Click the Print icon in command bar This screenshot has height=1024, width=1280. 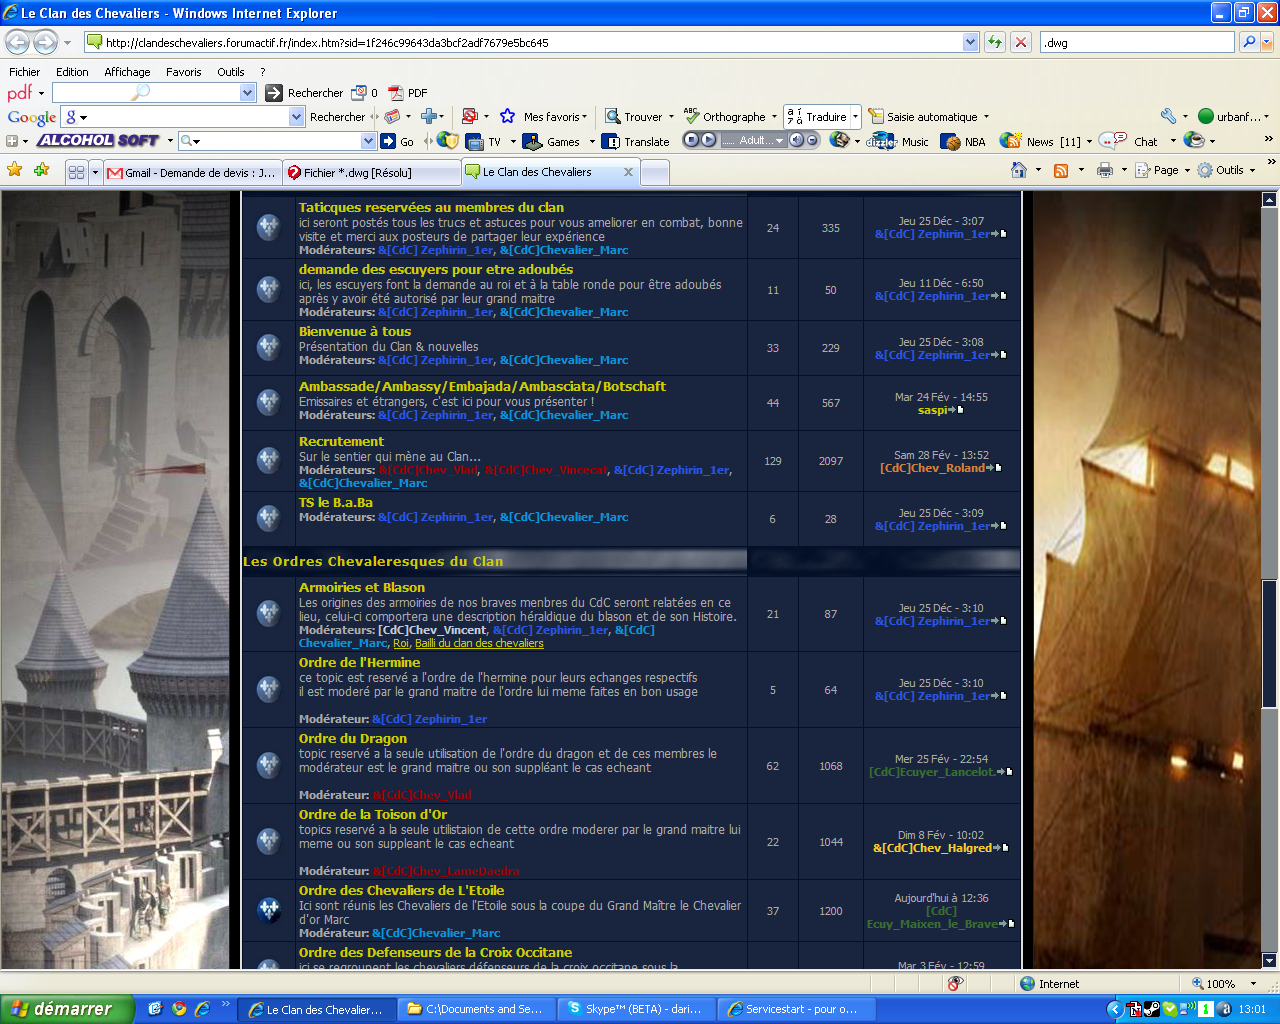1104,170
